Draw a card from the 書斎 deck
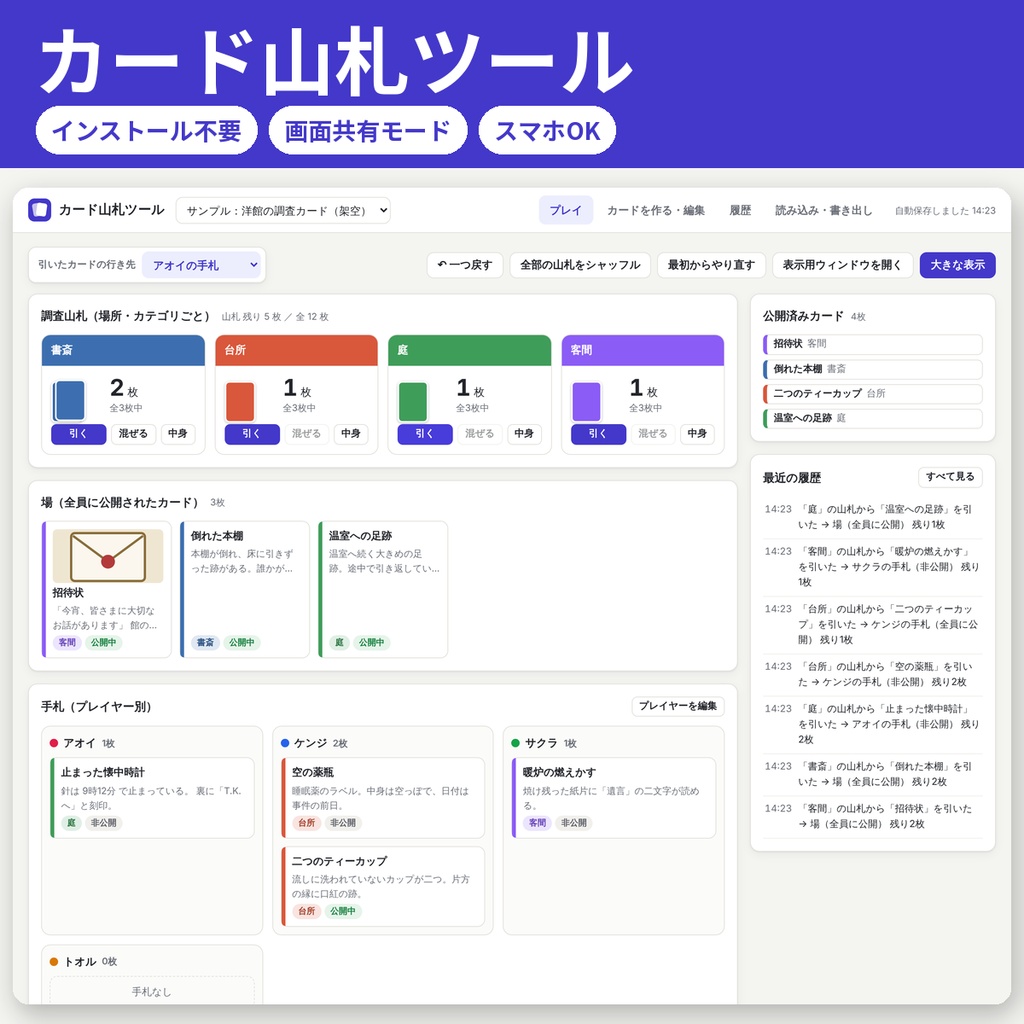1024x1024 pixels. tap(78, 434)
